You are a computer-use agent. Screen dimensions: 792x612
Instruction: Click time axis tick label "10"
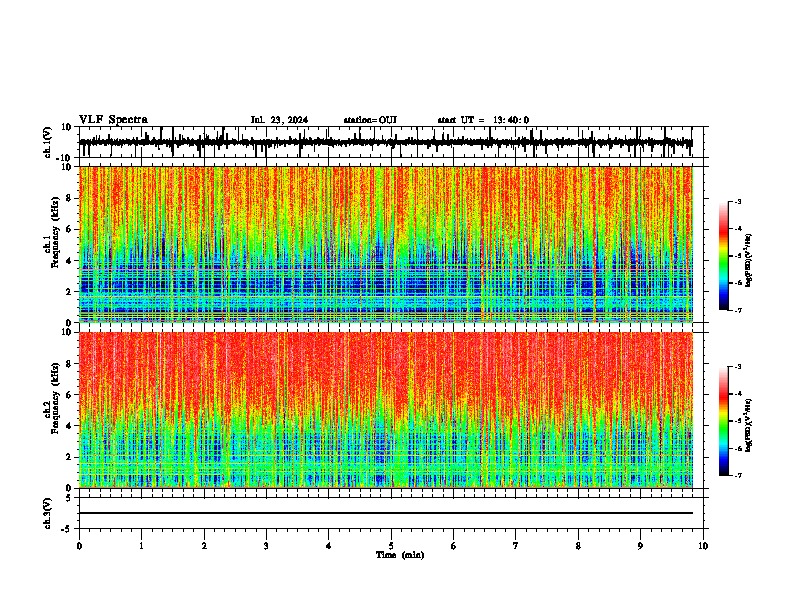click(703, 546)
